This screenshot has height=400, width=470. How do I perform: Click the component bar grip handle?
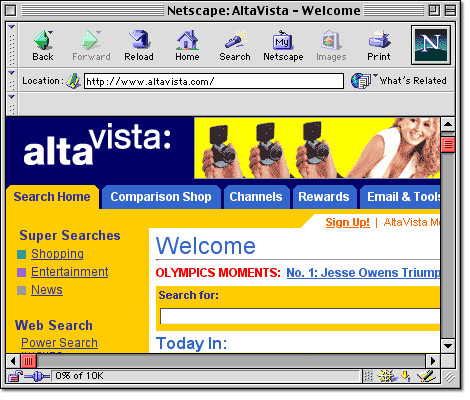coord(368,377)
